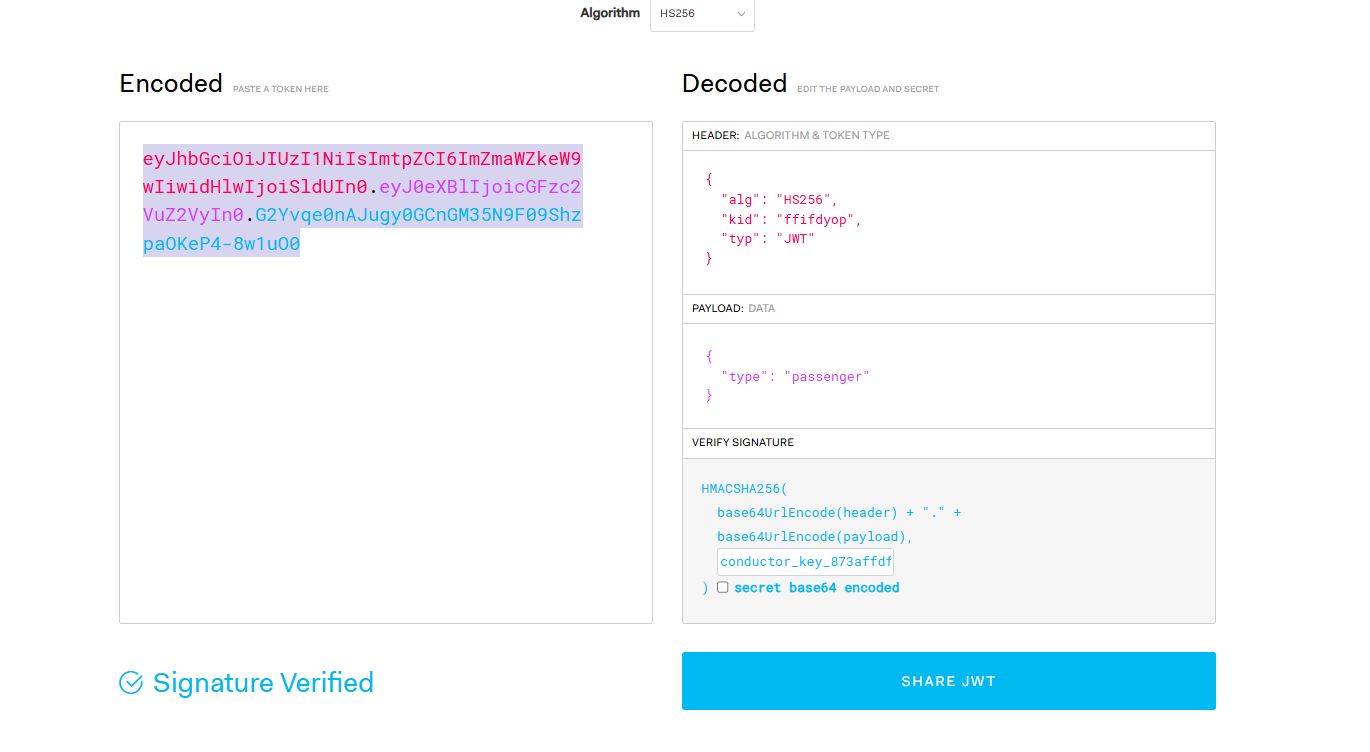Click the purple payload segment eyJ0eXBlIjoicGFzc2
This screenshot has height=752, width=1370.
481,187
